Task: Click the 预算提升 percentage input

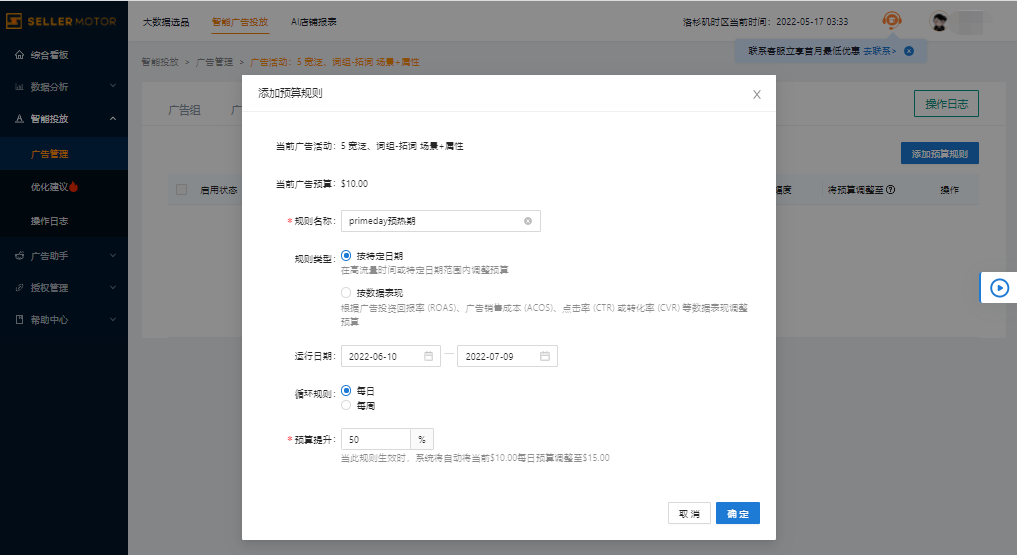Action: point(376,439)
